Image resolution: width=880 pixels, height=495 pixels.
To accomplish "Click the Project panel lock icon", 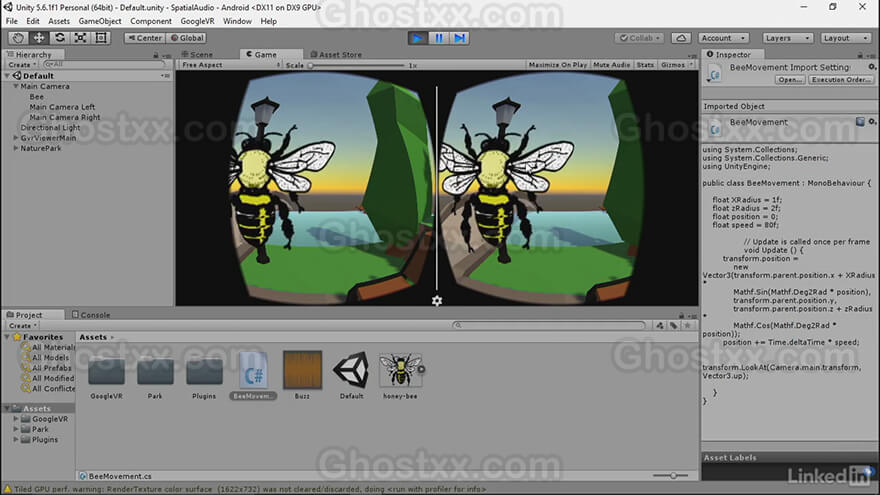I will [x=681, y=315].
